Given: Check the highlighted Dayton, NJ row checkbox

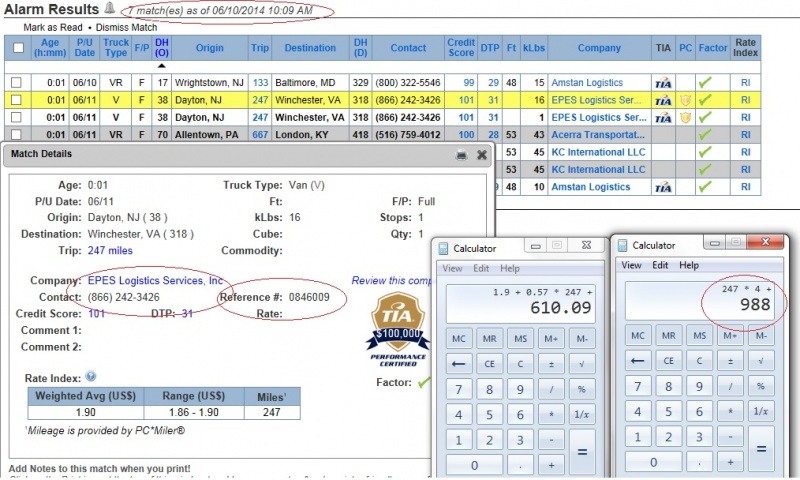Looking at the screenshot, I should pyautogui.click(x=16, y=99).
